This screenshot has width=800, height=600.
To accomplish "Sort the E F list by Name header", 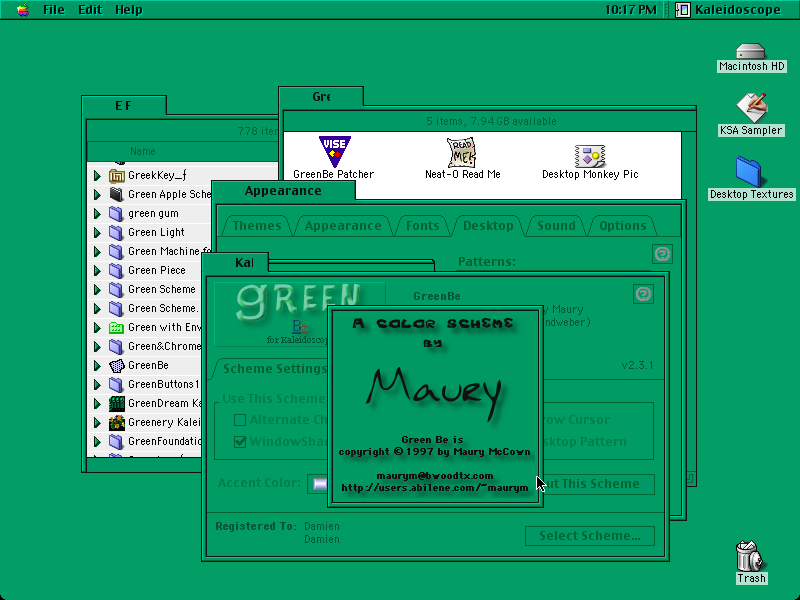I will click(x=142, y=152).
